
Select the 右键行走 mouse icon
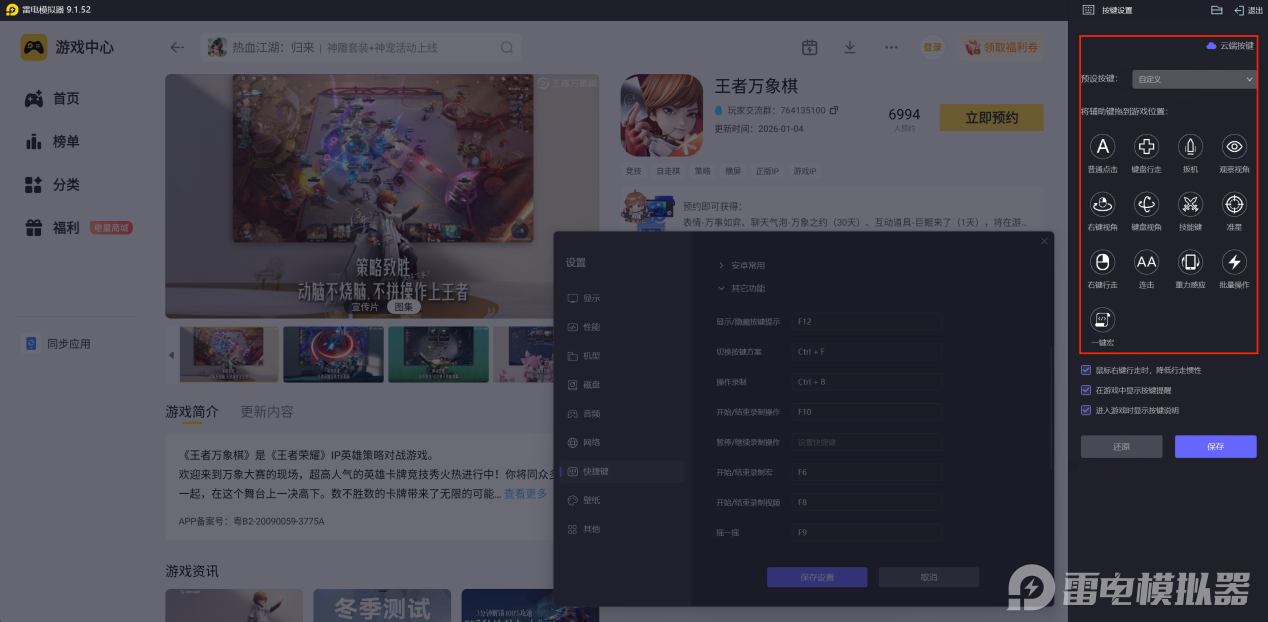coord(1102,262)
